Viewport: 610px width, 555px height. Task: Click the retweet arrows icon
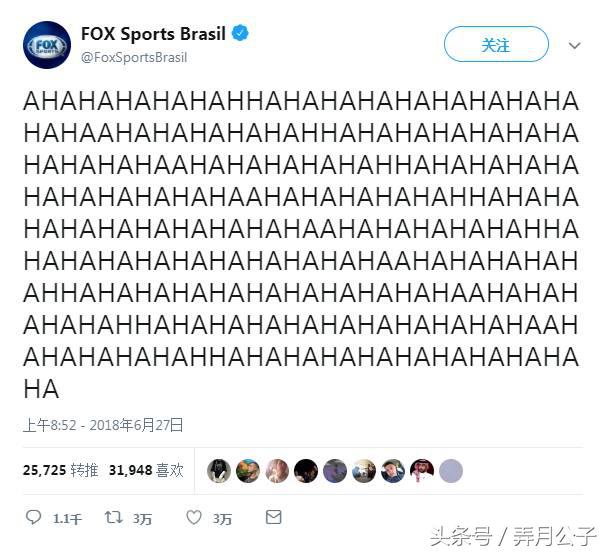click(x=114, y=518)
